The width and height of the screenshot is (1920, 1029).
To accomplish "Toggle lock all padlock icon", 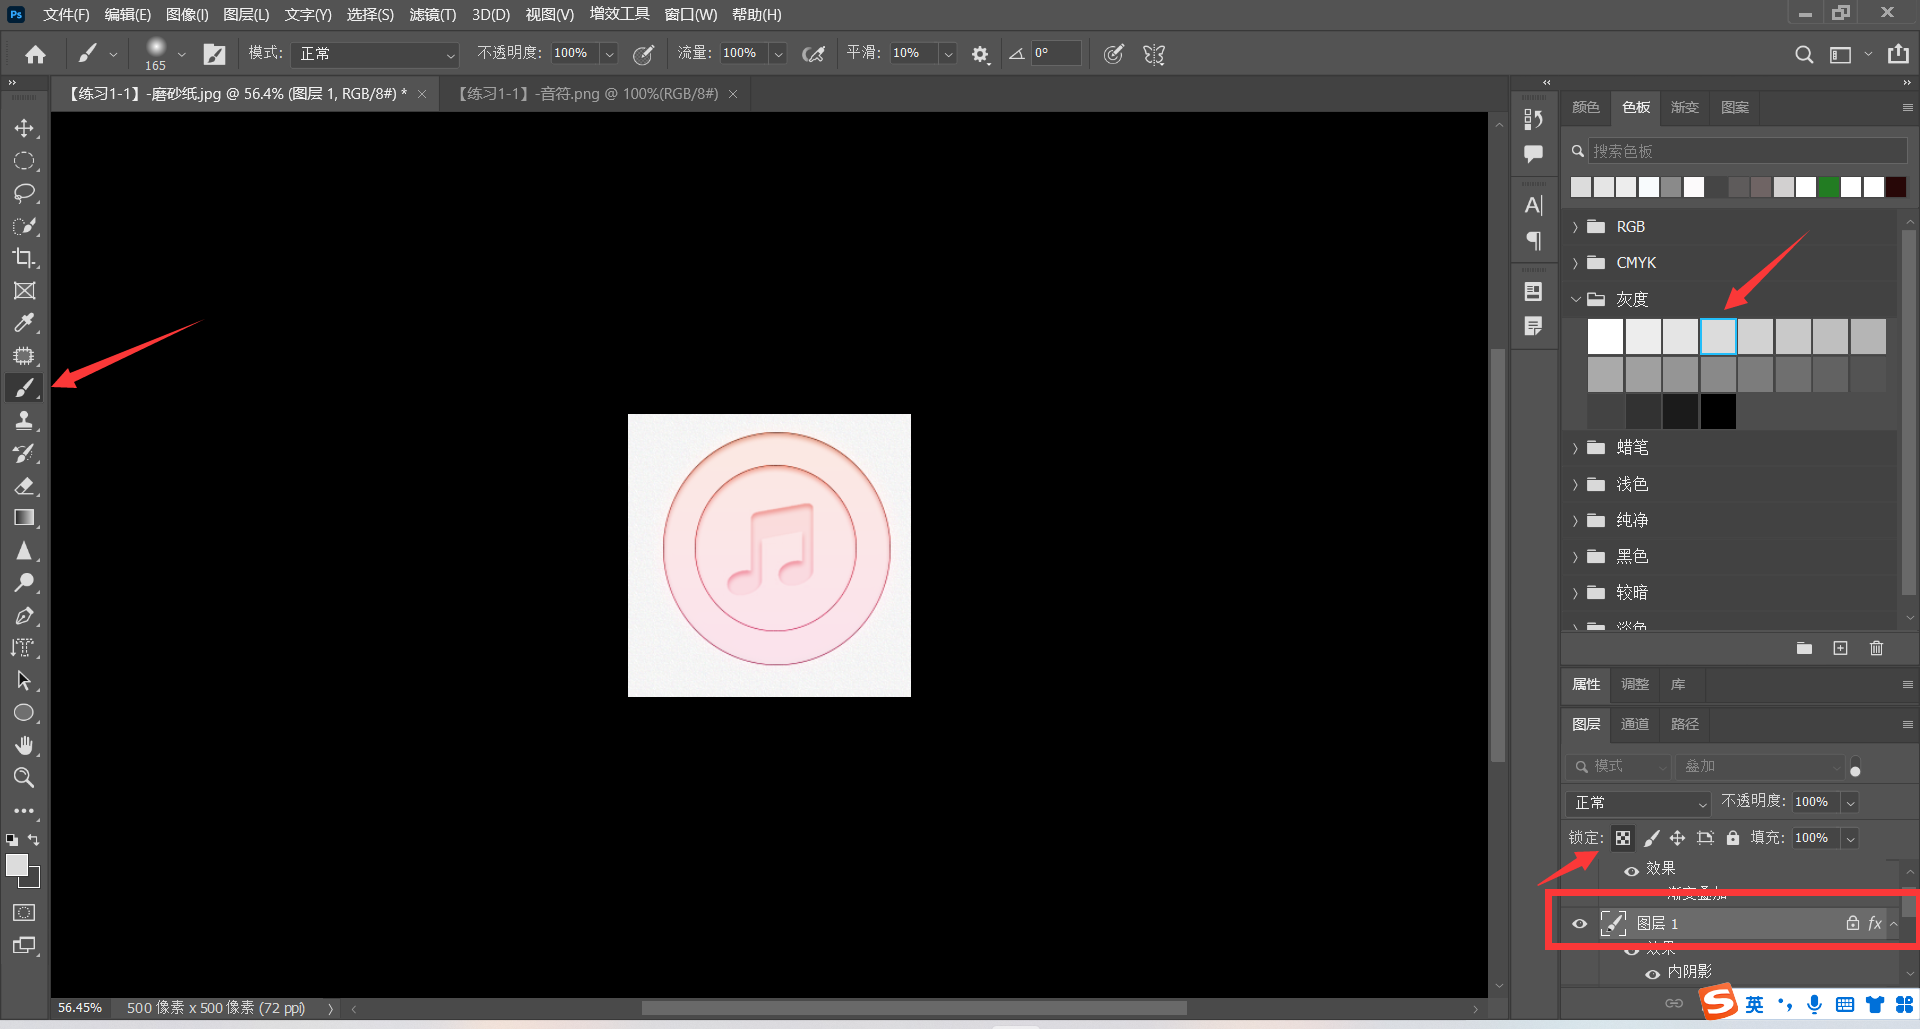I will click(1733, 838).
